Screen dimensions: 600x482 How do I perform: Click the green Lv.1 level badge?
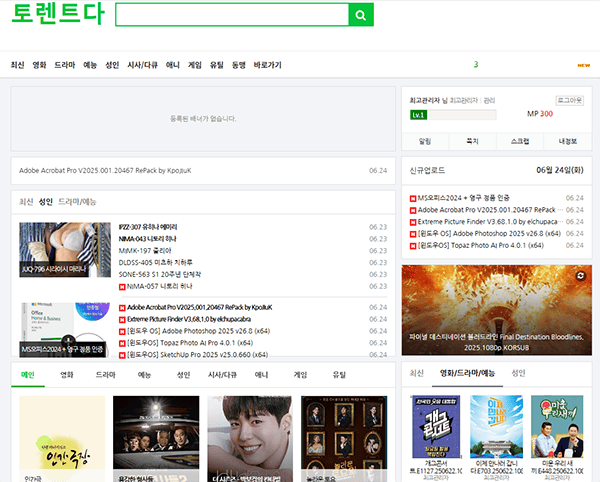418,115
